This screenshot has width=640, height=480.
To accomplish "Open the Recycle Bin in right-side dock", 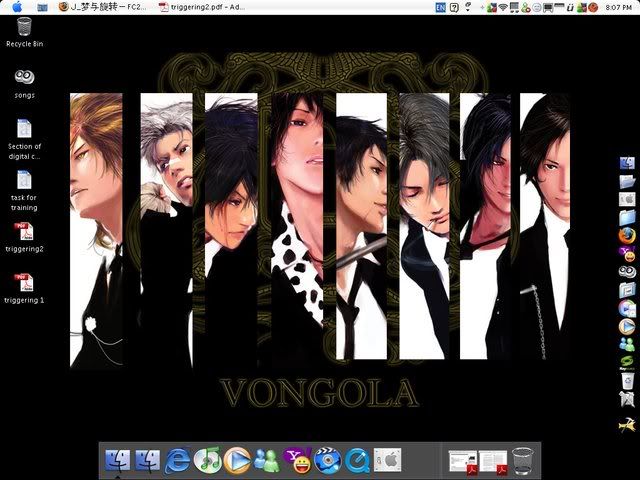I will click(627, 380).
